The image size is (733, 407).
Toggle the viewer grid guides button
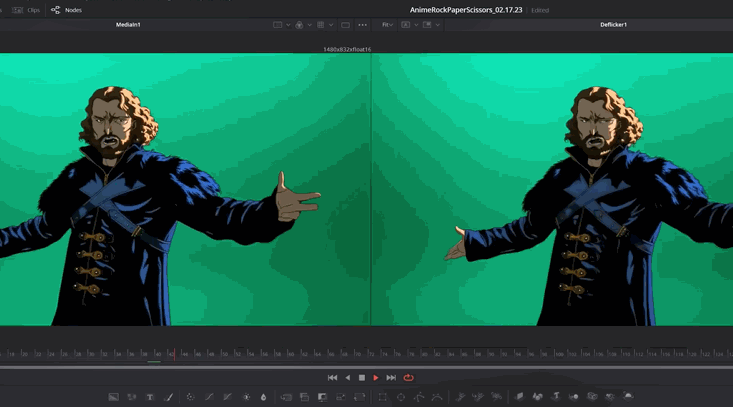pos(321,25)
